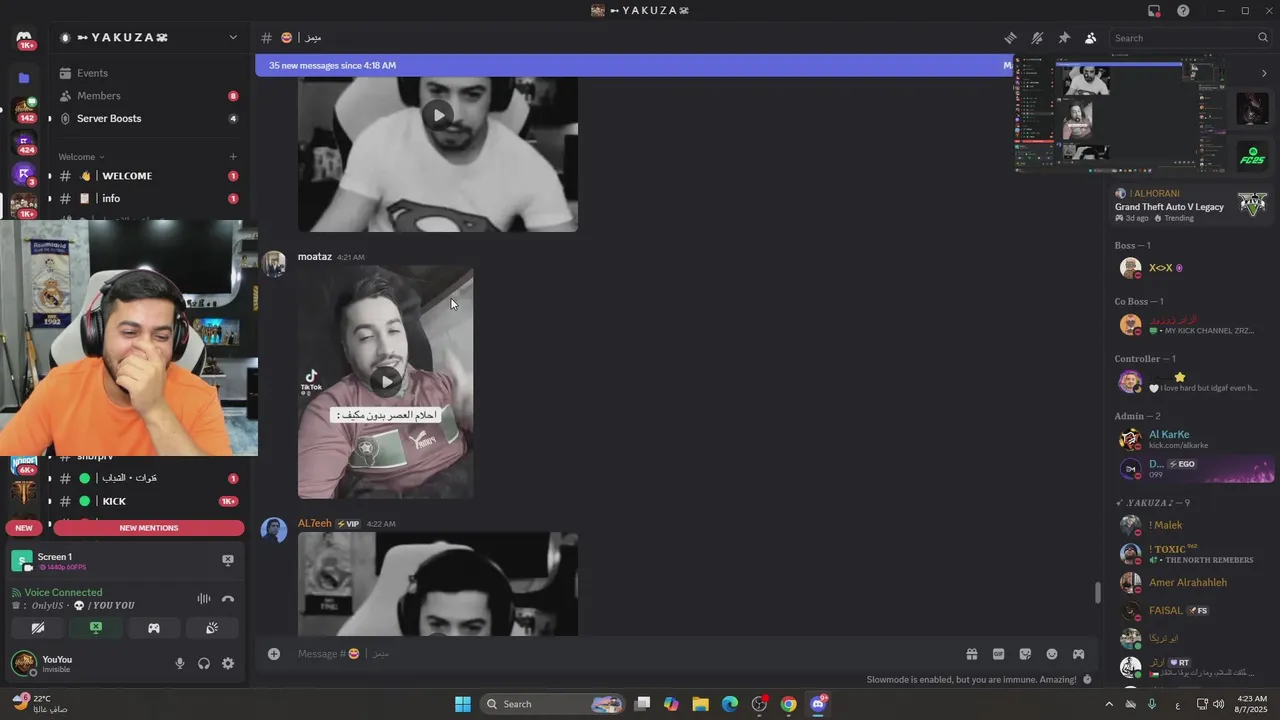Open FAISAL member profile
The image size is (1280, 720).
pos(1190,610)
